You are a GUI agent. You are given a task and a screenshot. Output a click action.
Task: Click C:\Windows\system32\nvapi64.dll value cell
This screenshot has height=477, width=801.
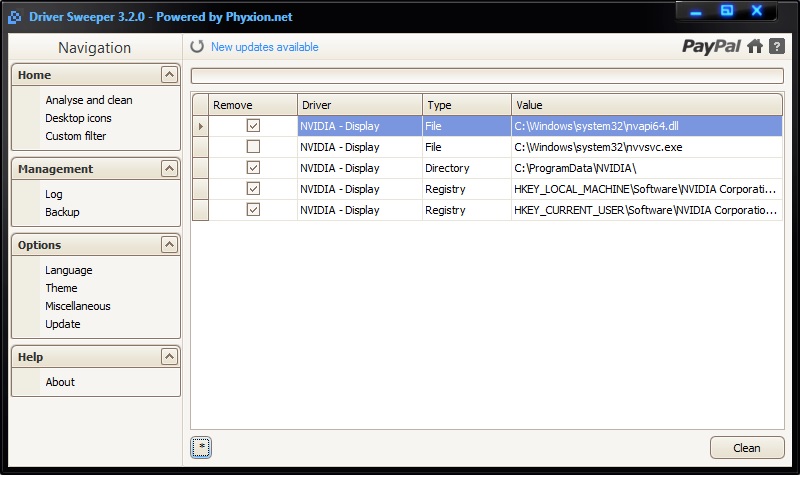coord(647,126)
